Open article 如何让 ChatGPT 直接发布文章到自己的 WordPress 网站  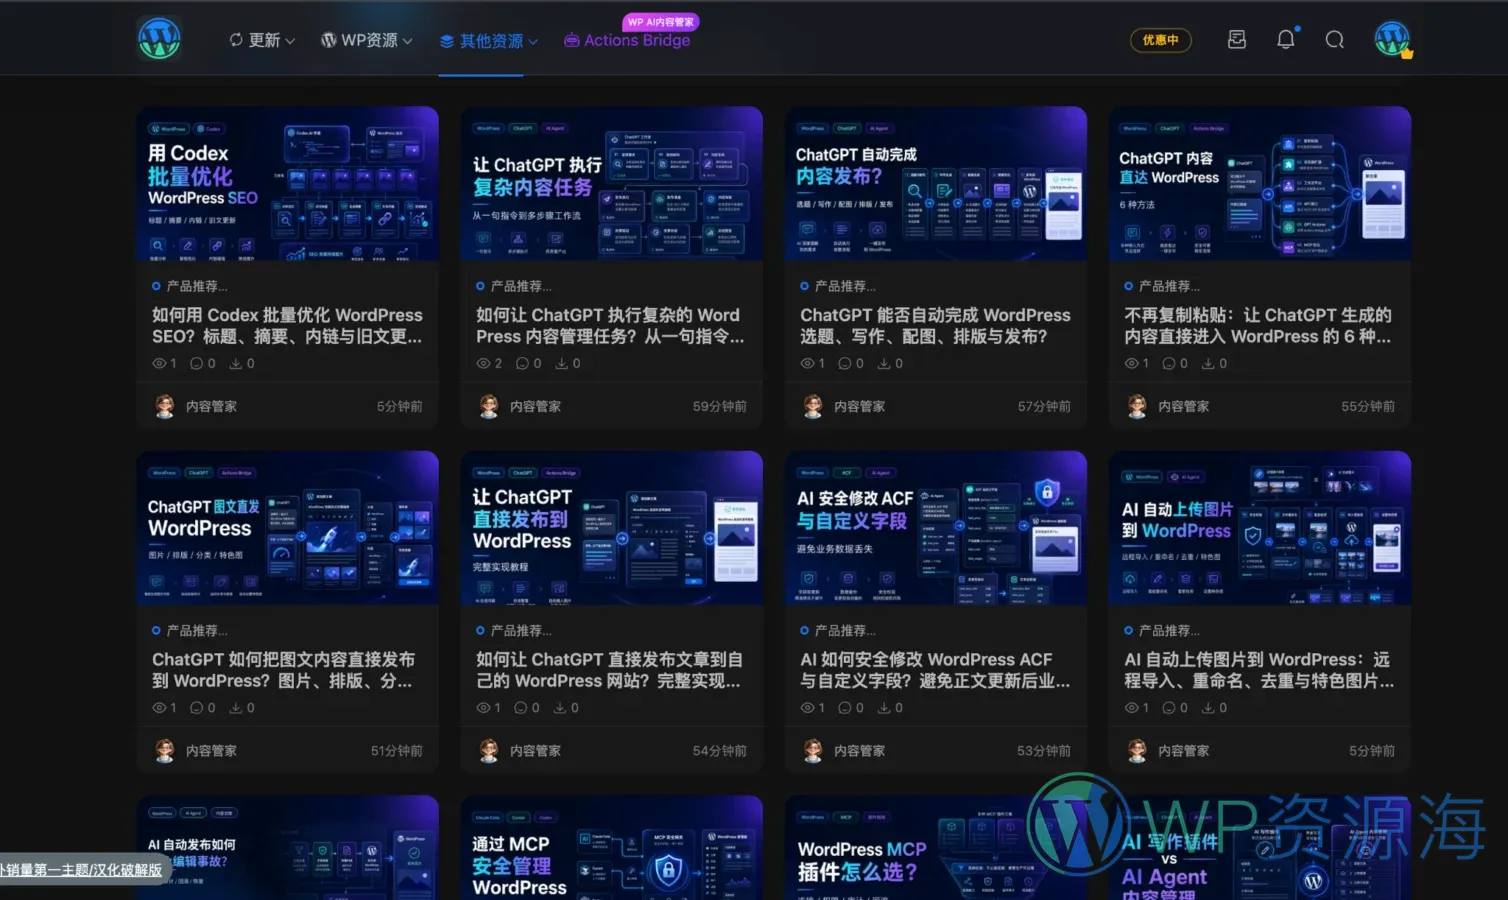tap(610, 670)
